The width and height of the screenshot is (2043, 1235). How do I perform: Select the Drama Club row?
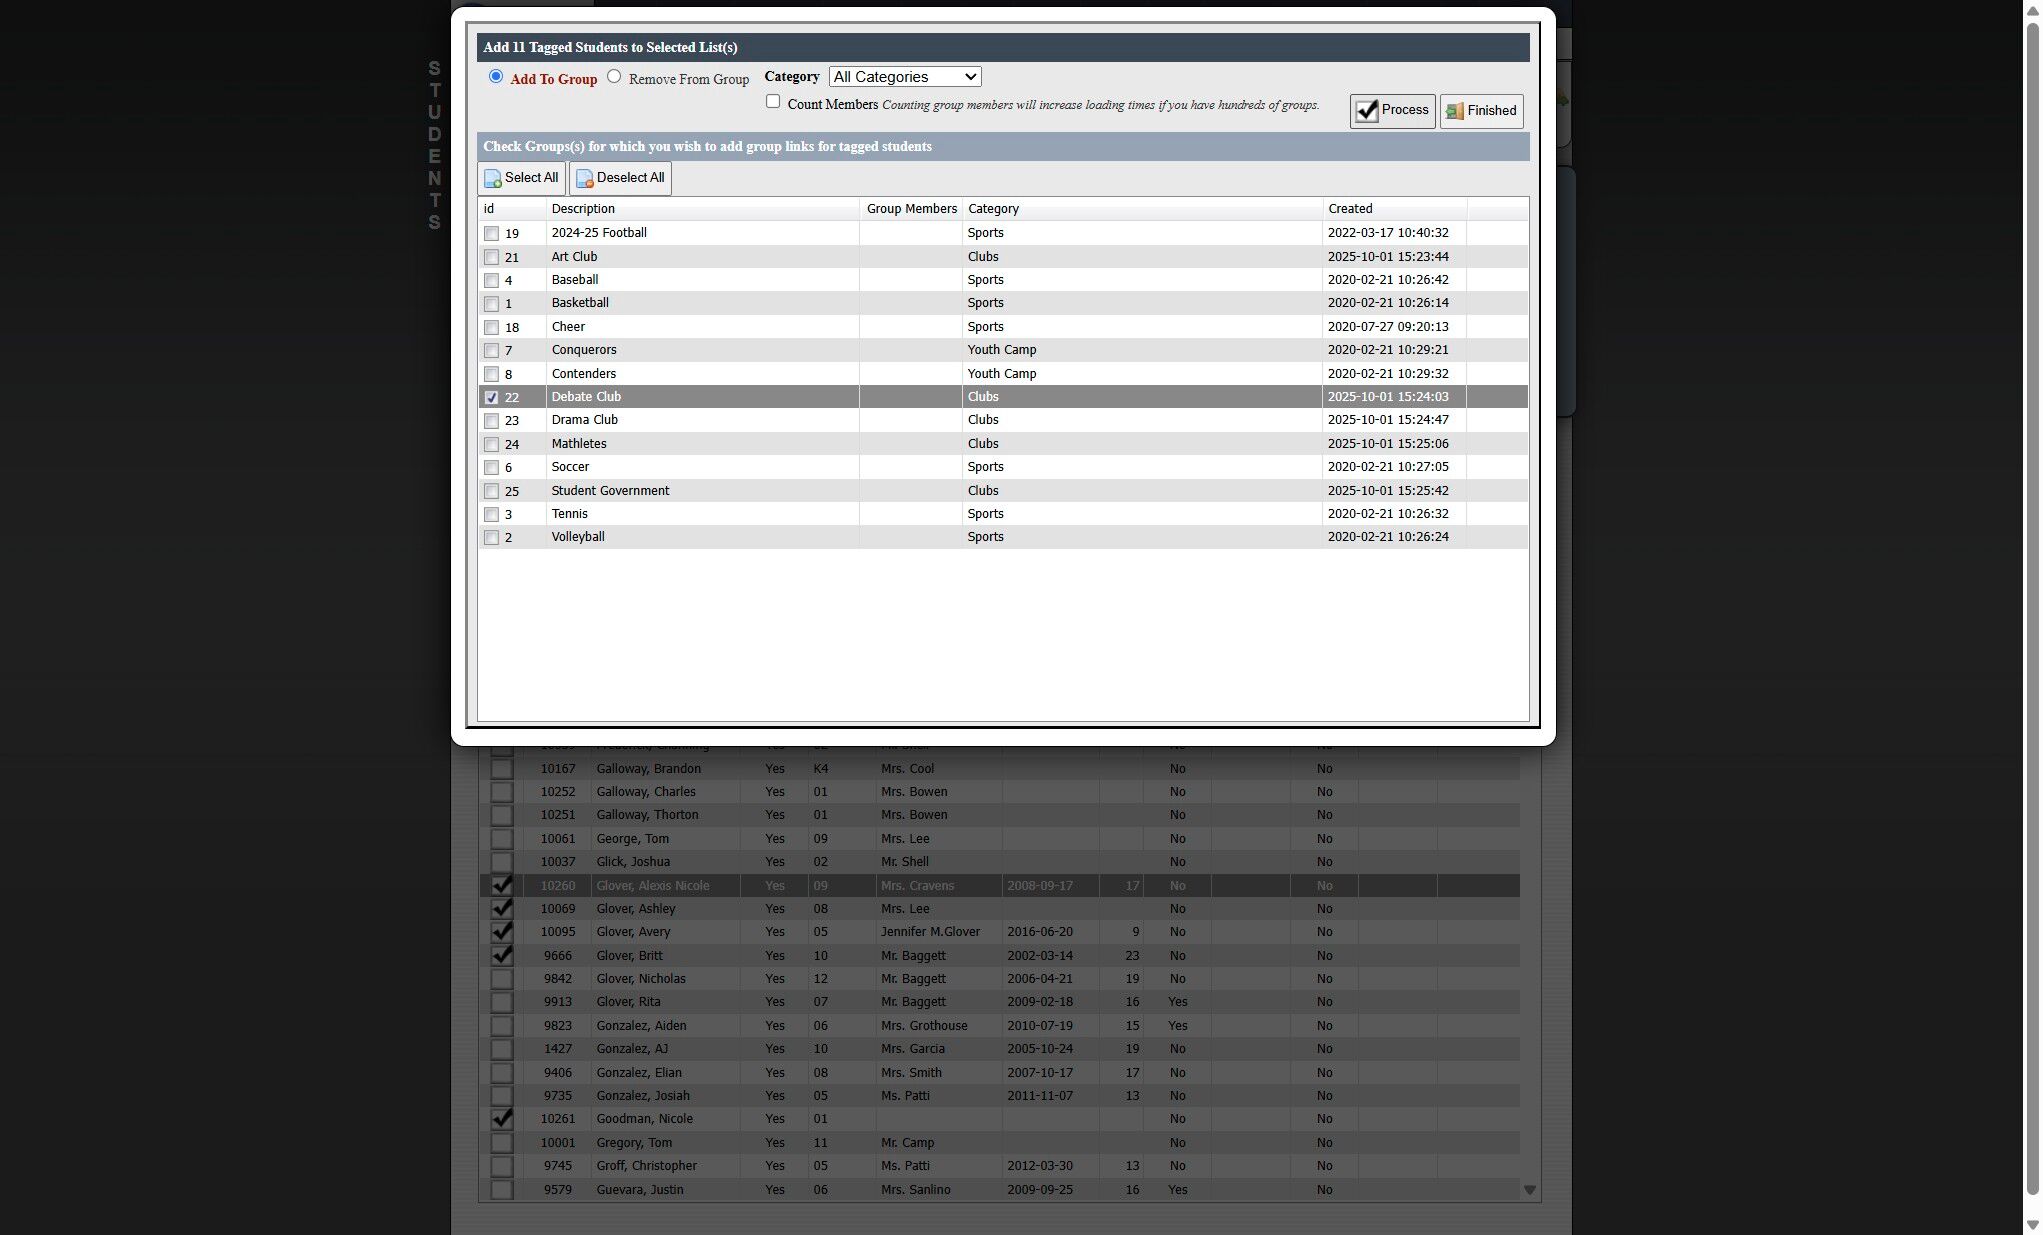(585, 420)
